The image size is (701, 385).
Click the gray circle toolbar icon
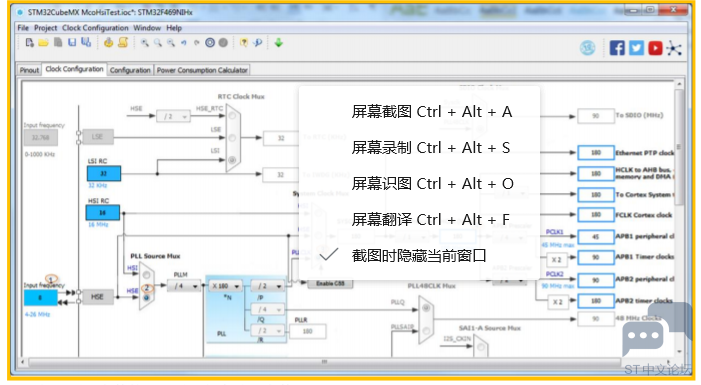[223, 43]
